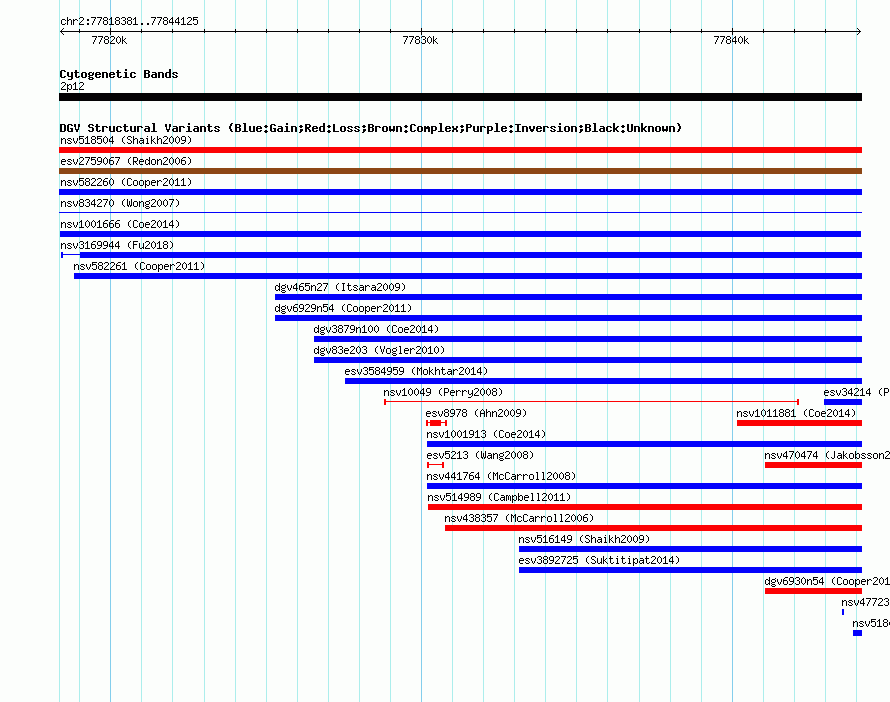Click the small red esv8978 glyph
The image size is (890, 702).
[436, 423]
